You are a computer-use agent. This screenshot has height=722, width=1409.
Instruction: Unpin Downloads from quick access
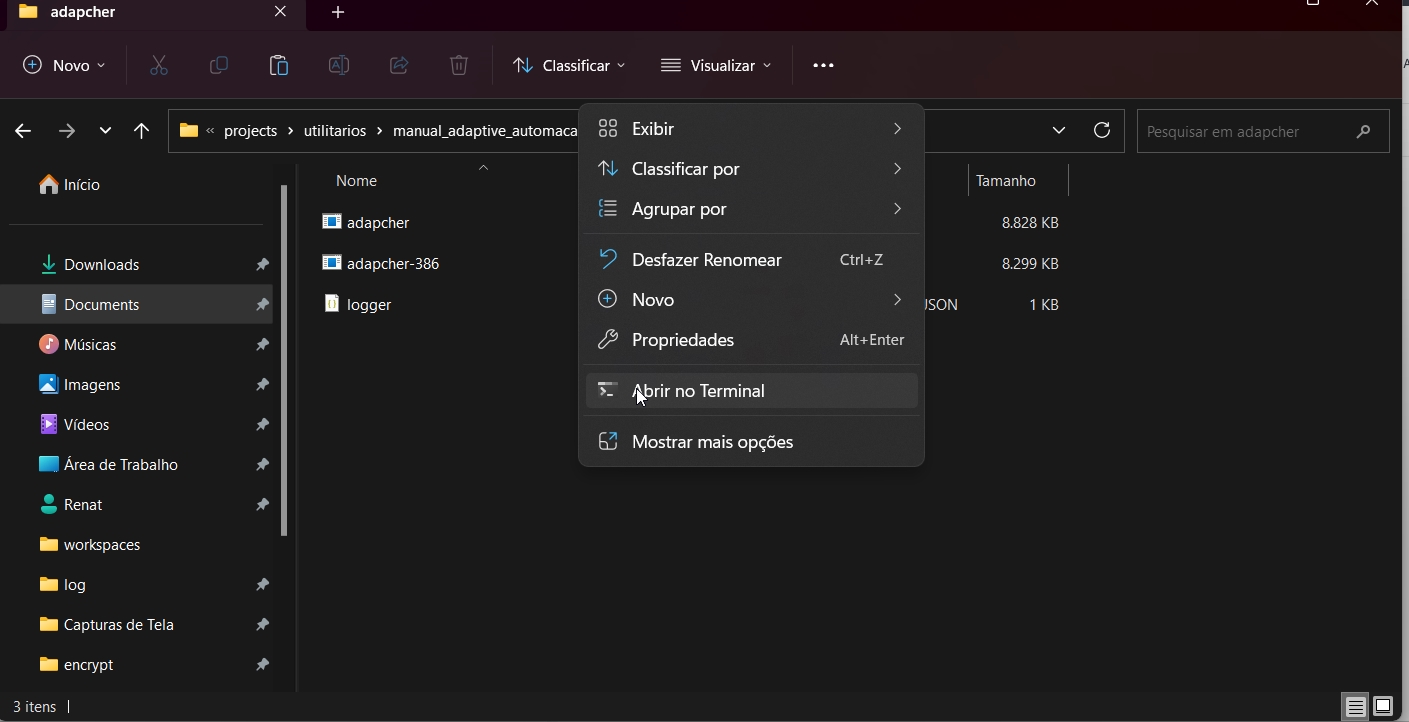(262, 265)
